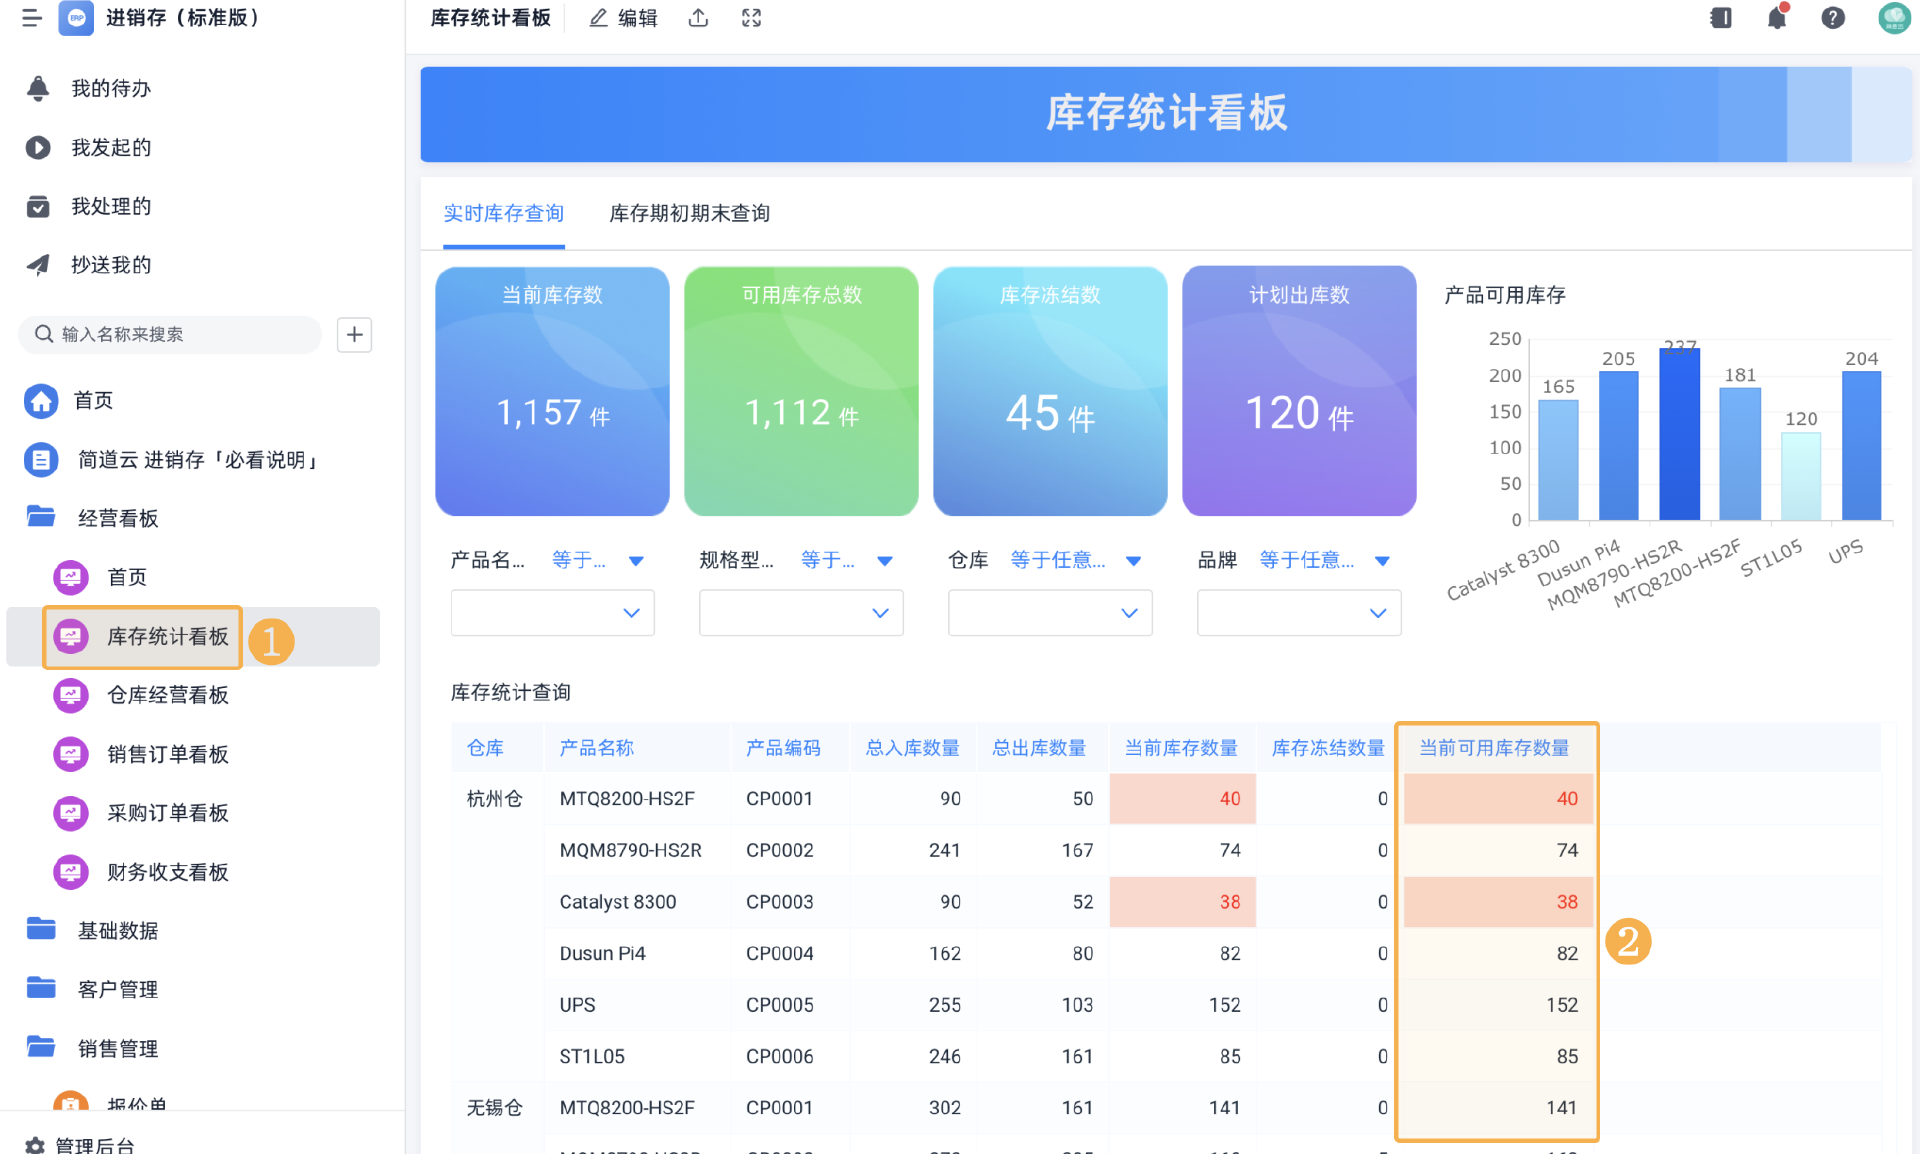
Task: Open 仓库经营看板 in sidebar
Action: 168,695
